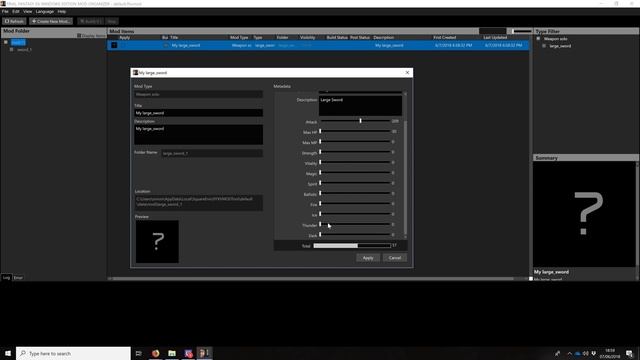Click the First Created column header
The height and width of the screenshot is (360, 640).
445,38
